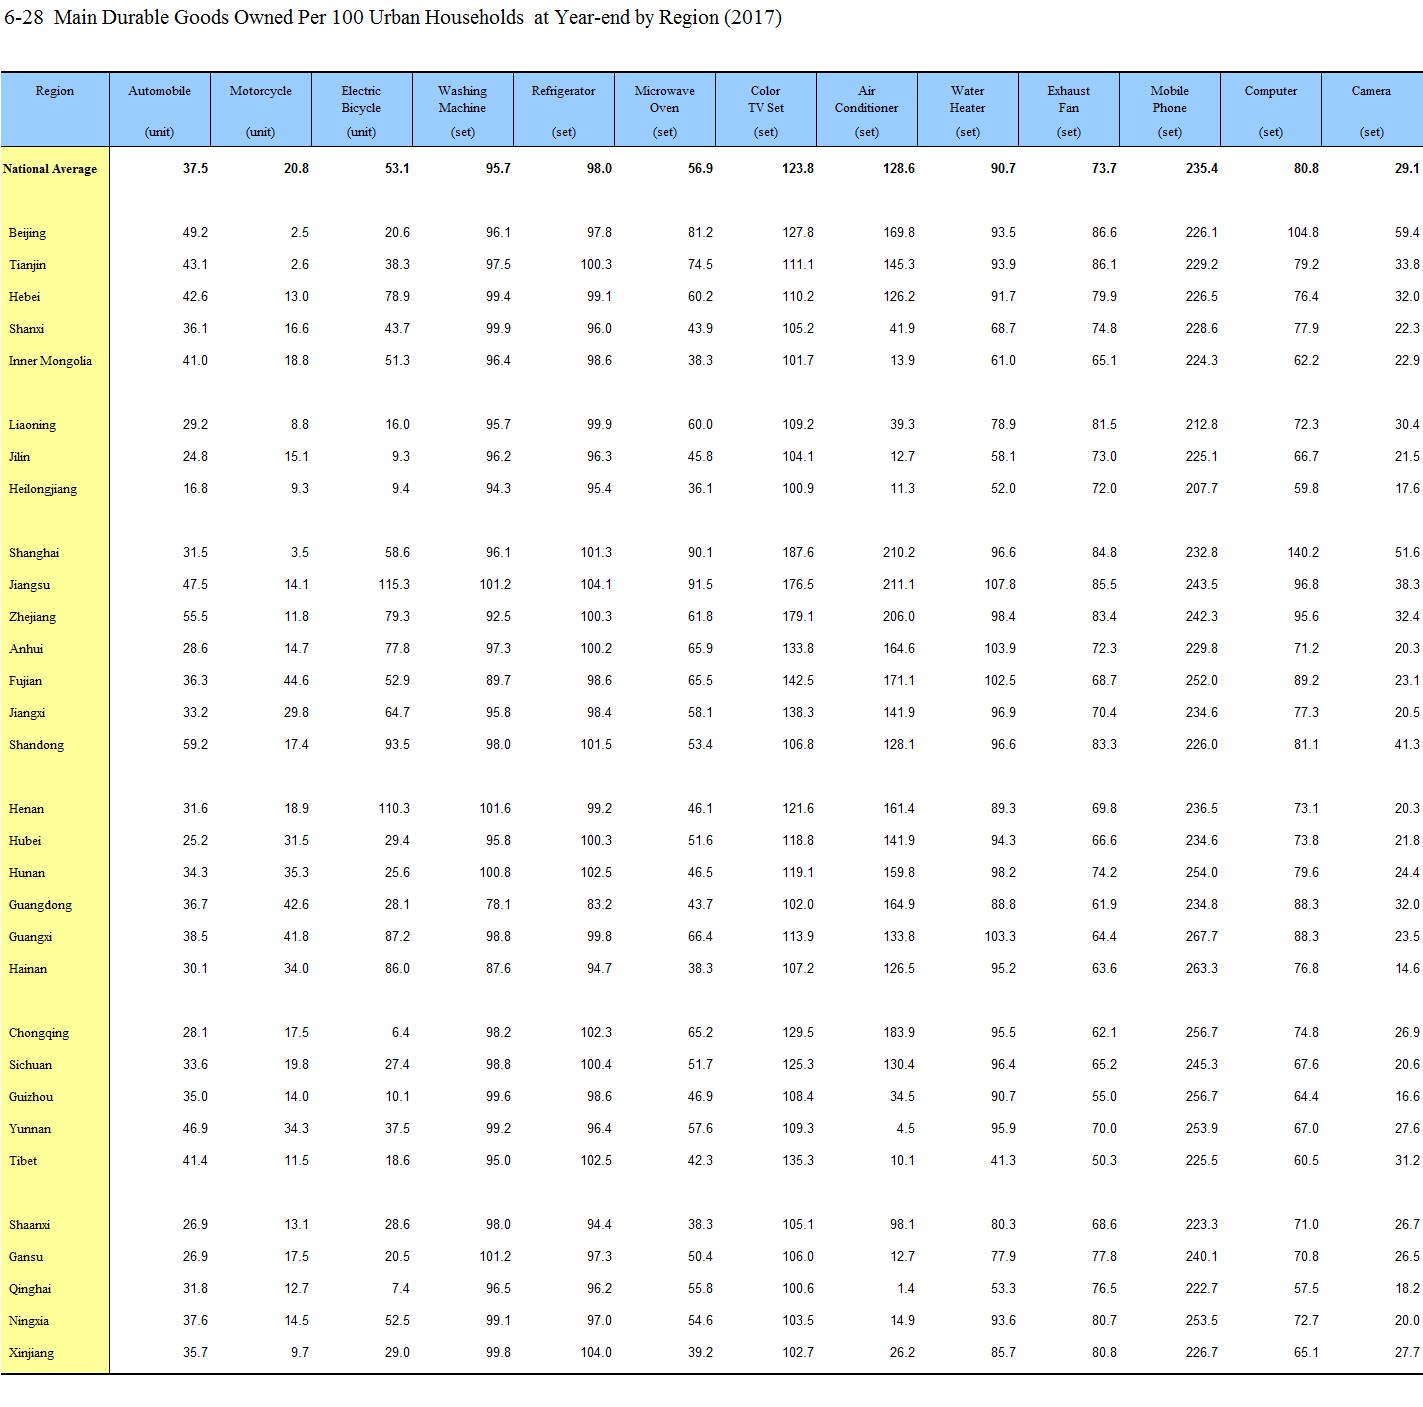Click Shandong automobile value 59.2
1423x1407 pixels.
[x=195, y=745]
